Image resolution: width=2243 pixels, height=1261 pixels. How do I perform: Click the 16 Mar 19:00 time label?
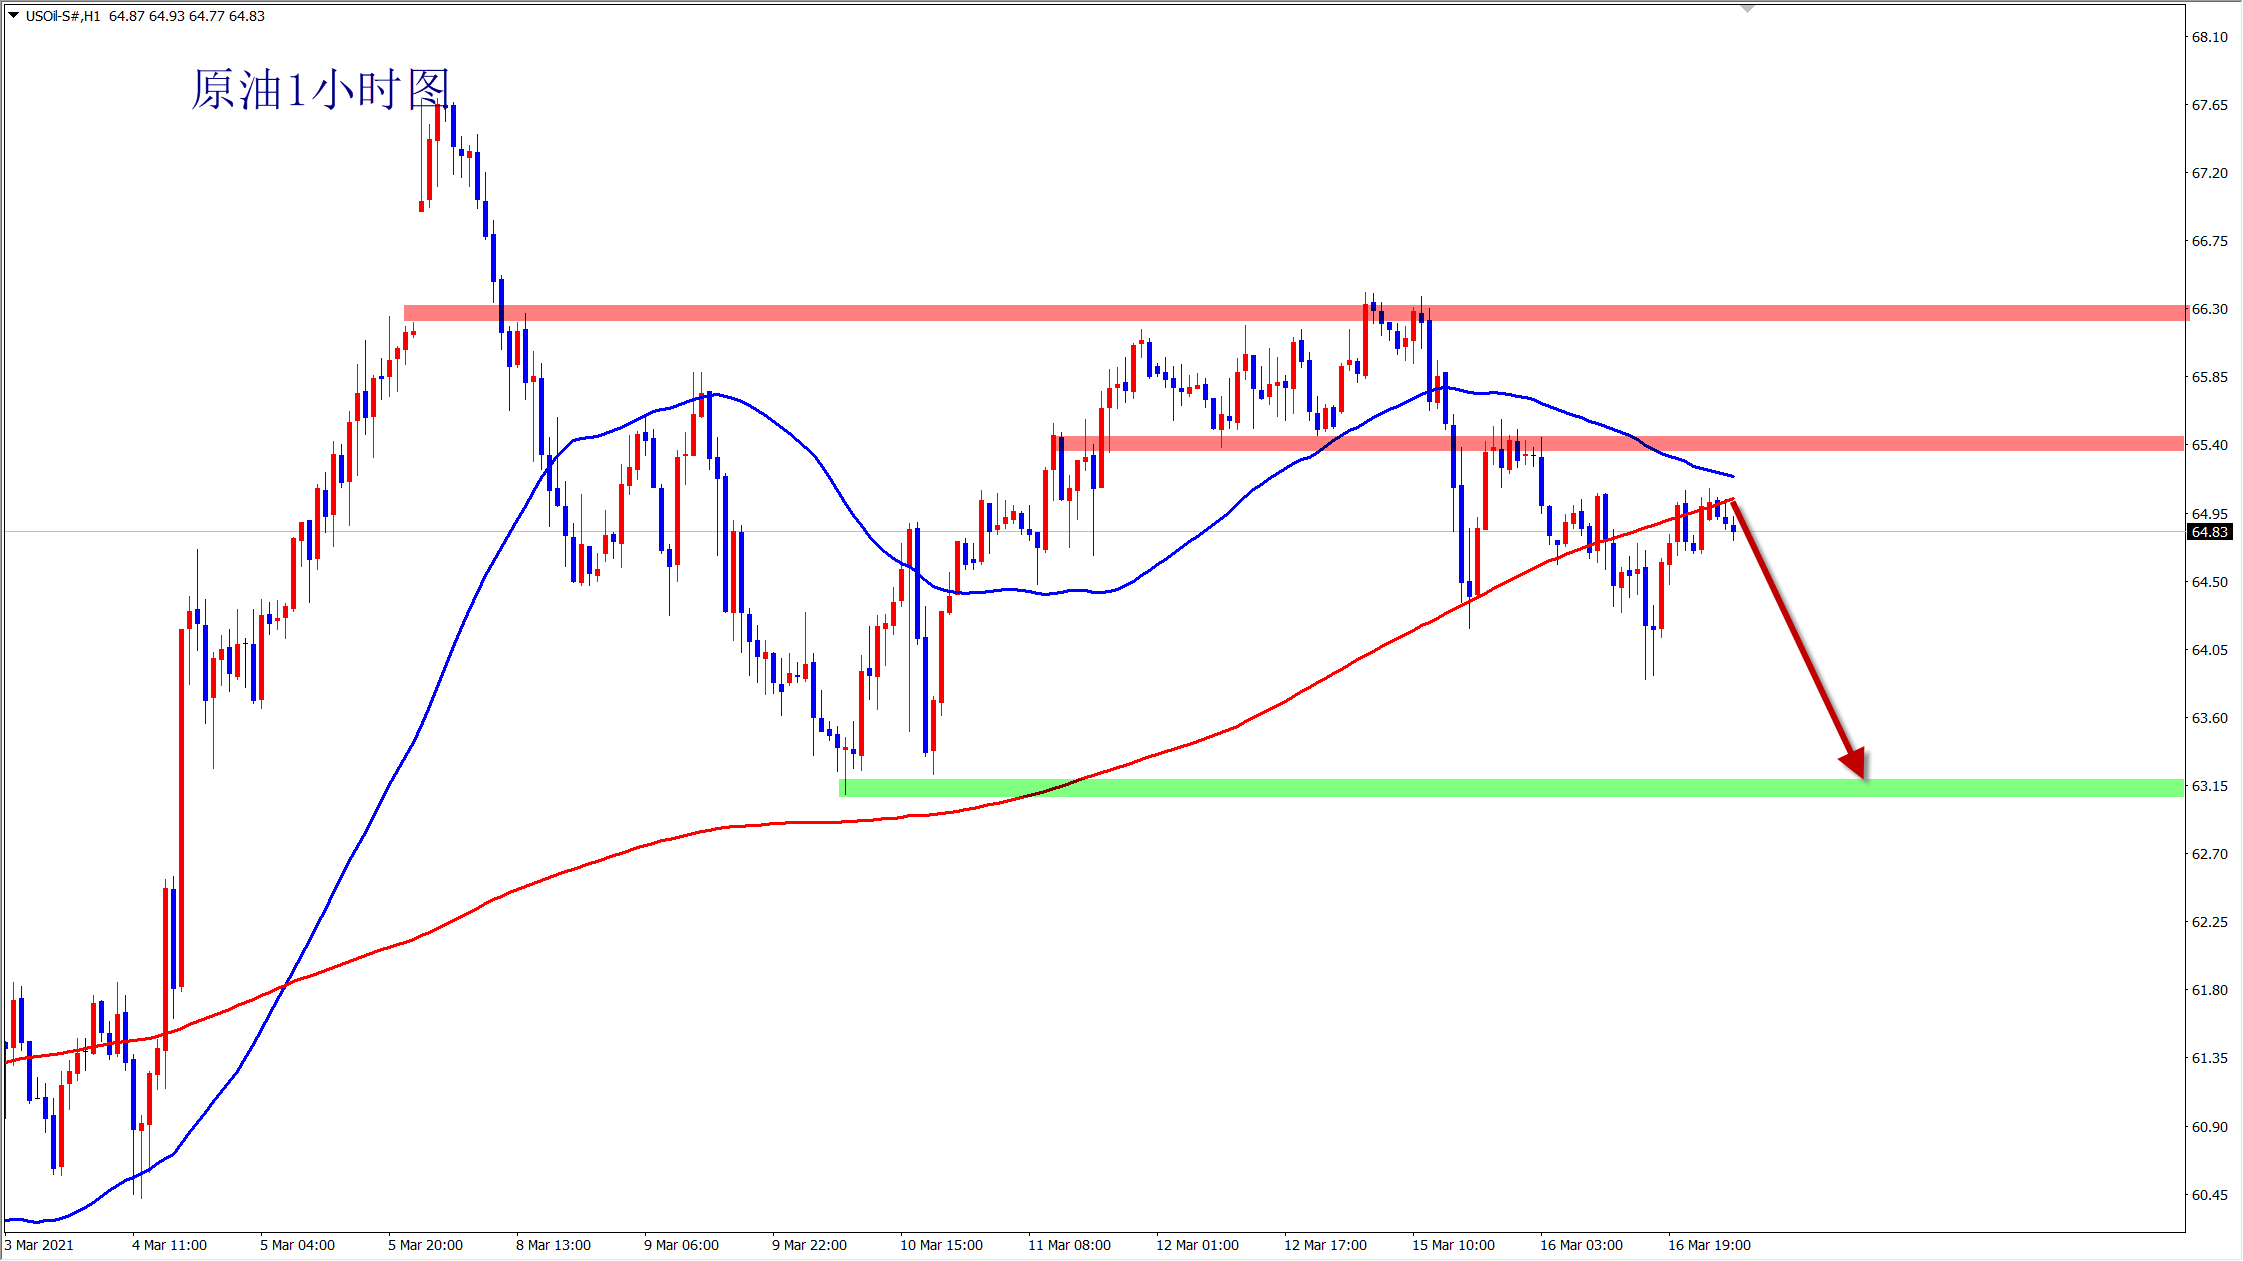[x=1709, y=1245]
